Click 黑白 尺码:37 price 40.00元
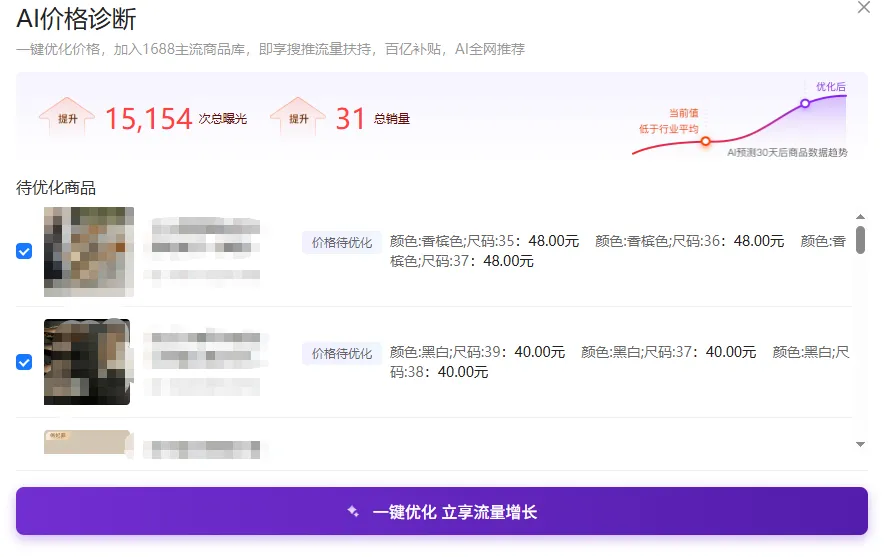 tap(731, 352)
